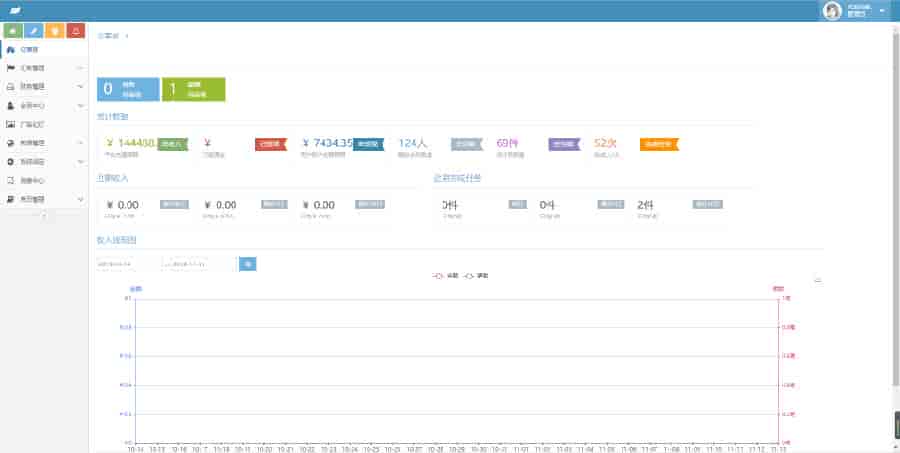Click the green shortcut button above the sidebar
Viewport: 900px width, 453px height.
[x=14, y=31]
